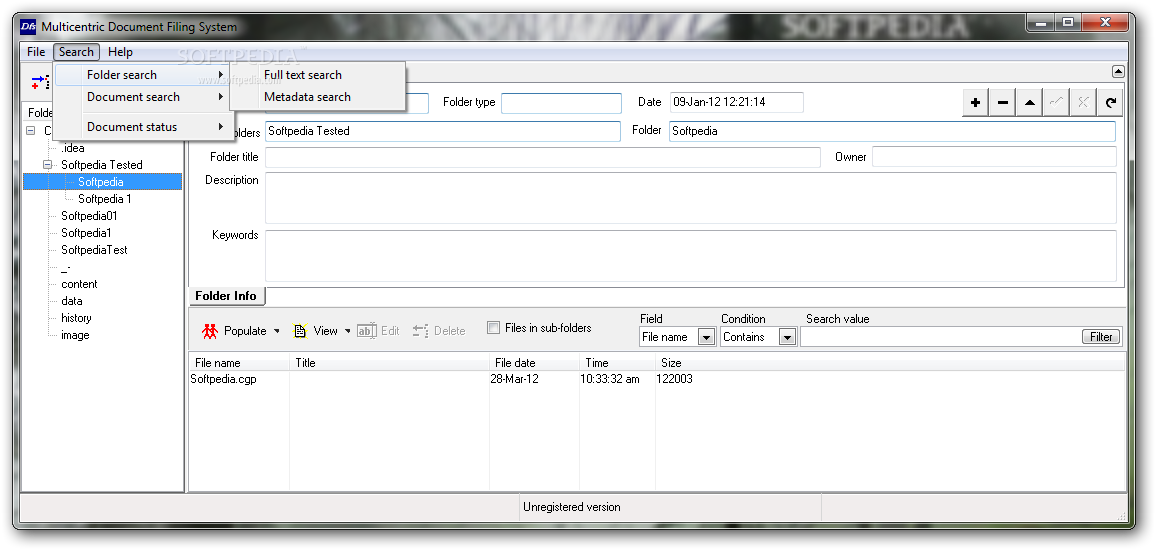
Task: Select the content tree folder
Action: (x=79, y=284)
